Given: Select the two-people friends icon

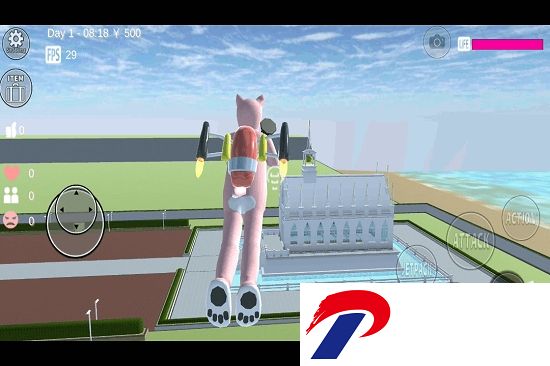Looking at the screenshot, I should (x=11, y=195).
